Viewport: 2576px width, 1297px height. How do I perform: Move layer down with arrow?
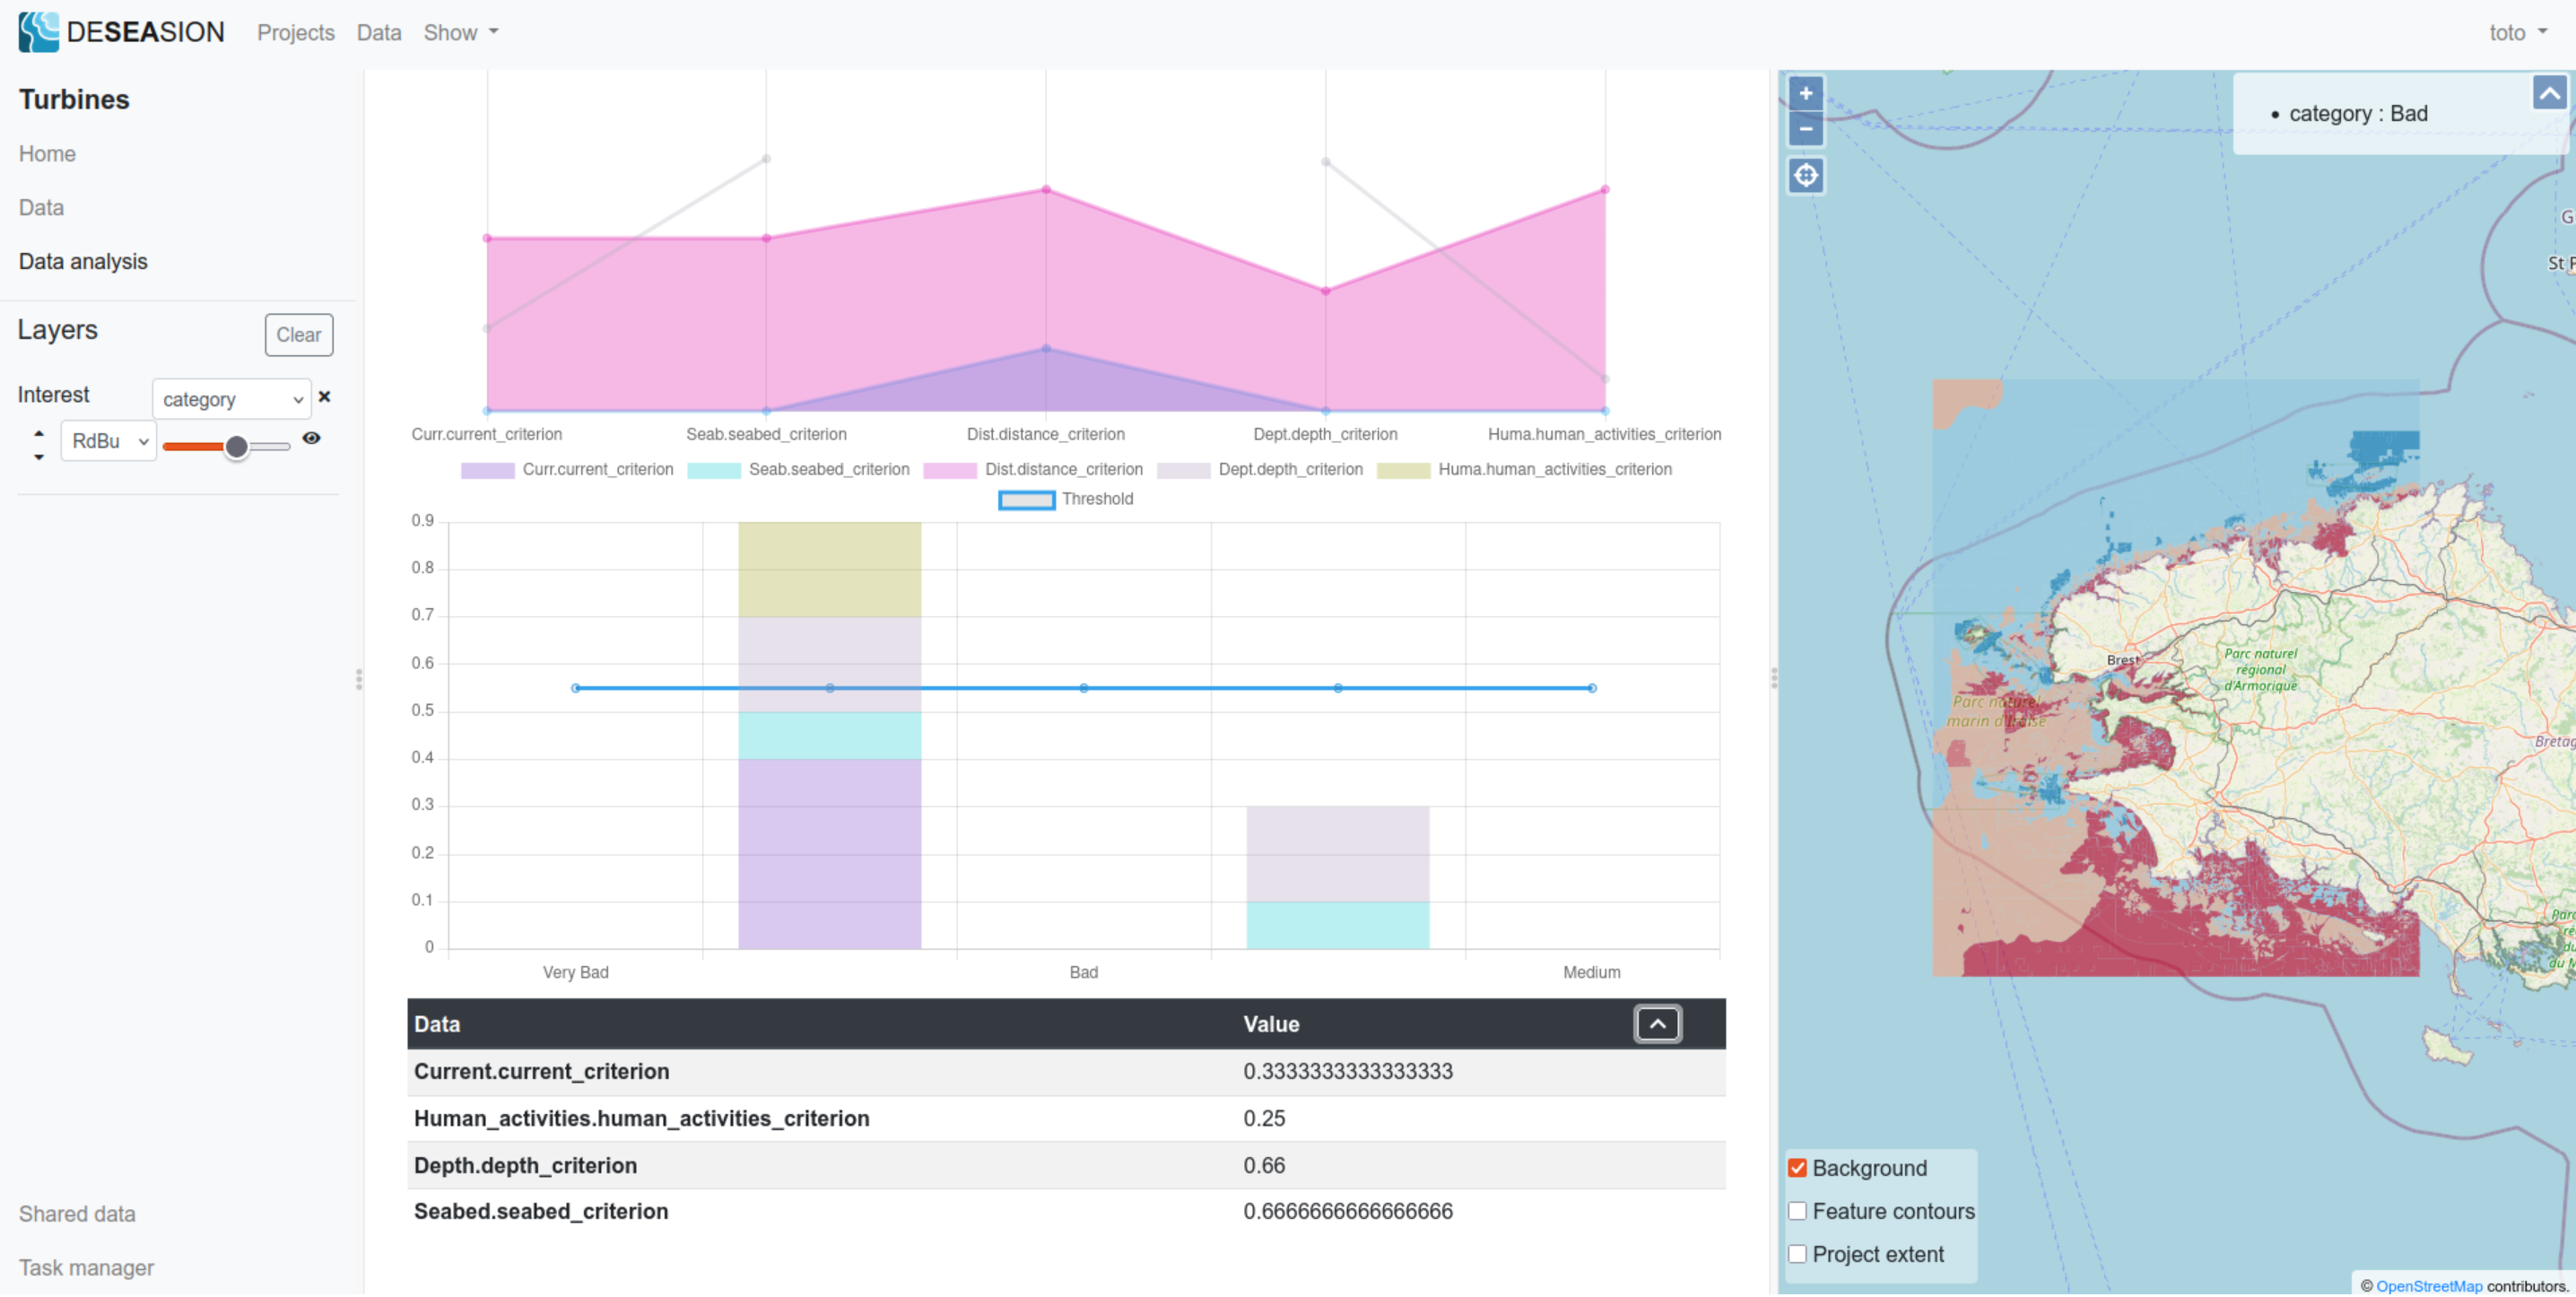pos(39,456)
